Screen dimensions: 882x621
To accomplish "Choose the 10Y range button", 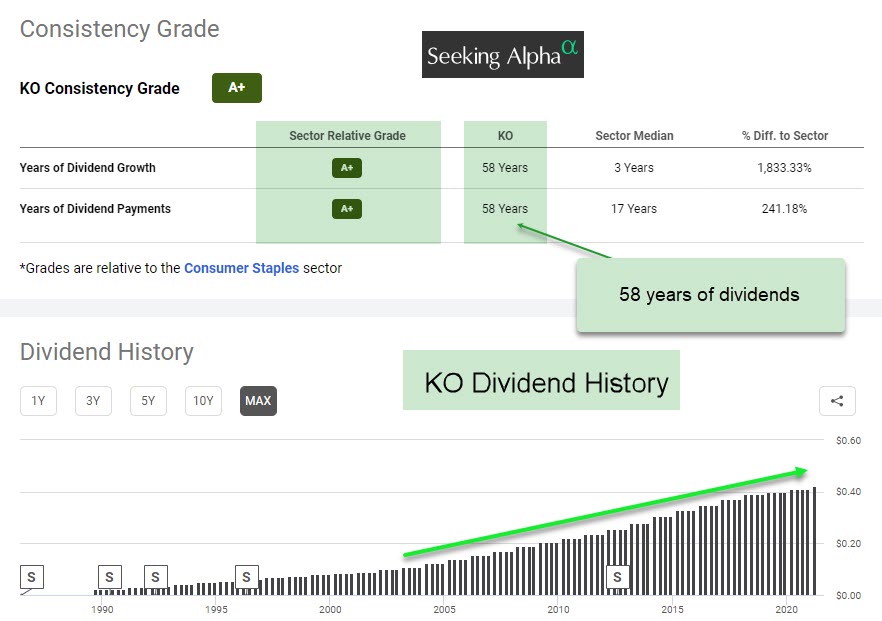I will tap(203, 401).
